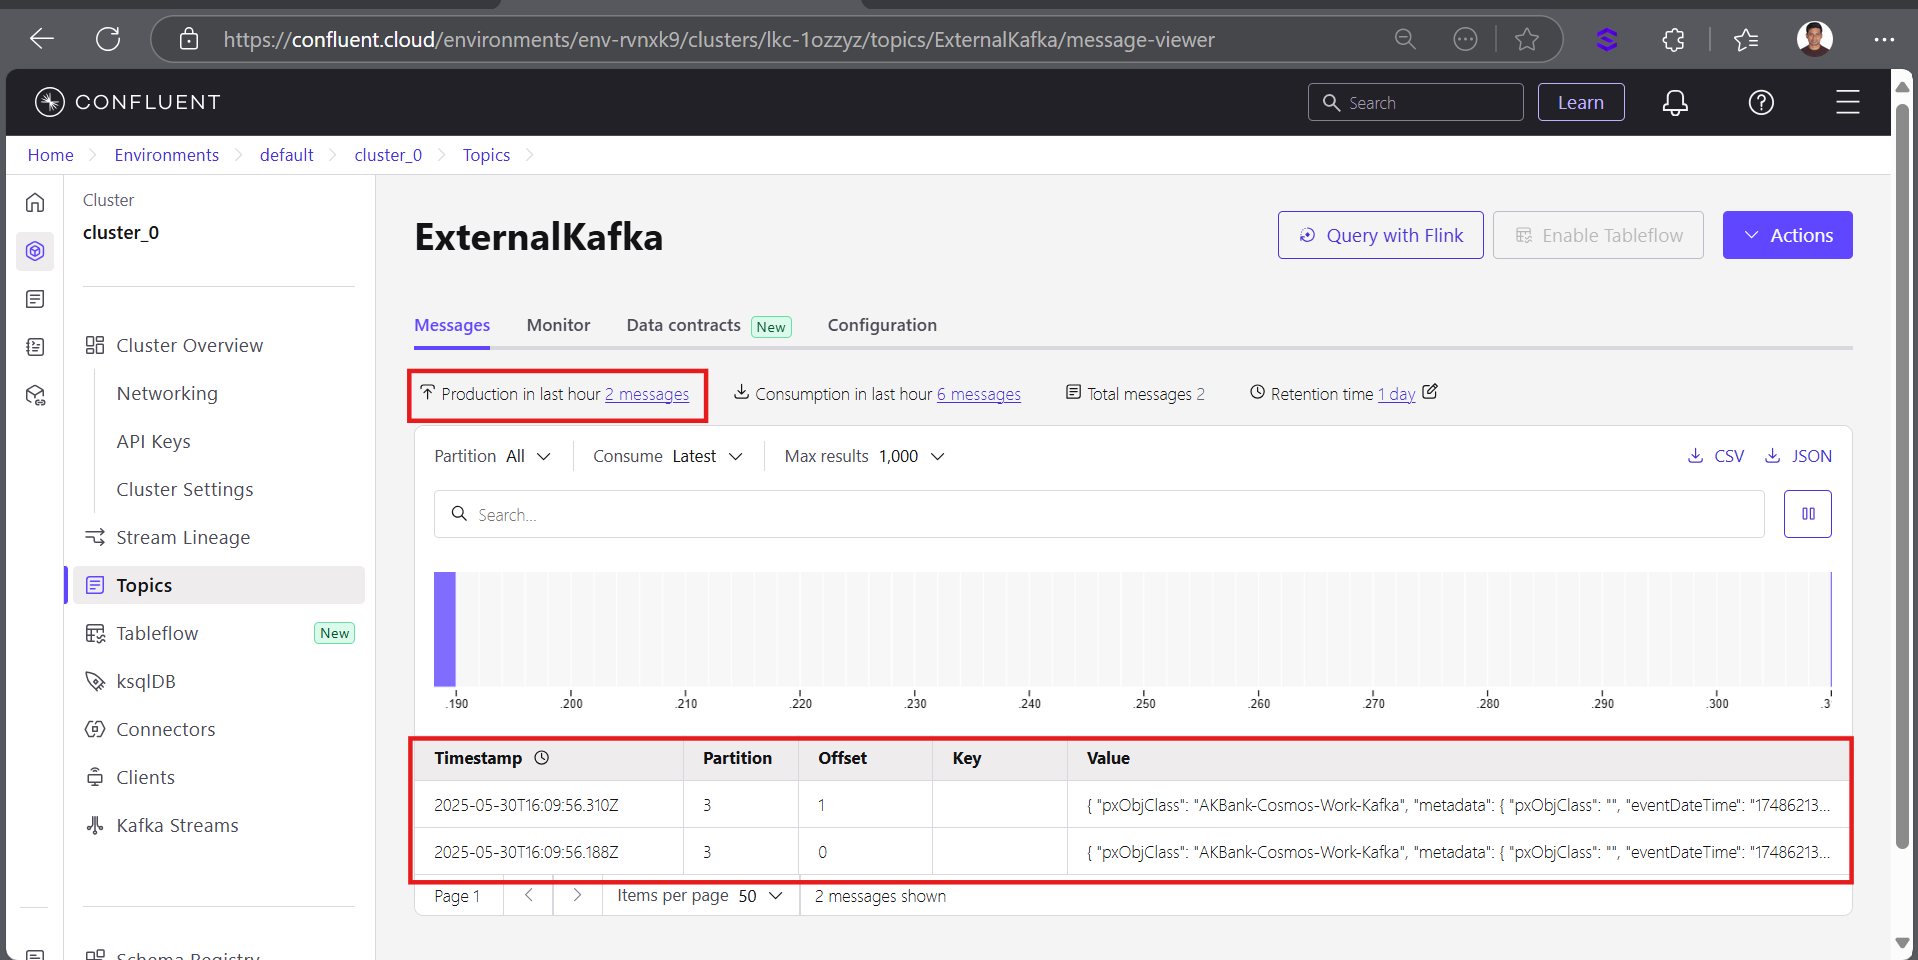
Task: Go to default breadcrumb
Action: (287, 155)
